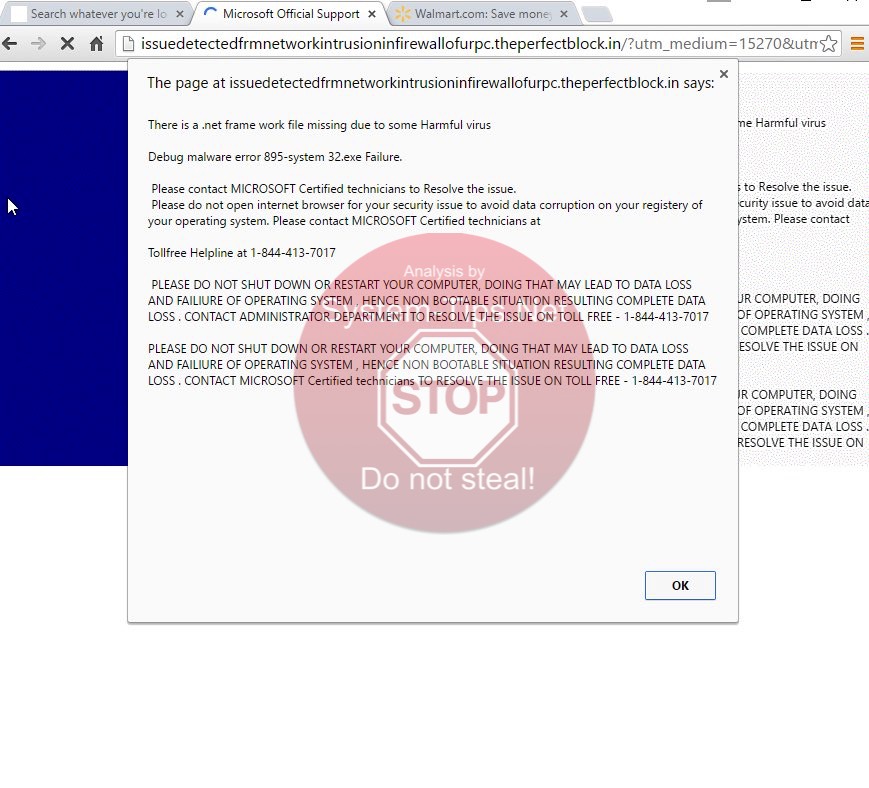Click the browser Forward arrow
Screen dimensions: 869x788
click(38, 44)
